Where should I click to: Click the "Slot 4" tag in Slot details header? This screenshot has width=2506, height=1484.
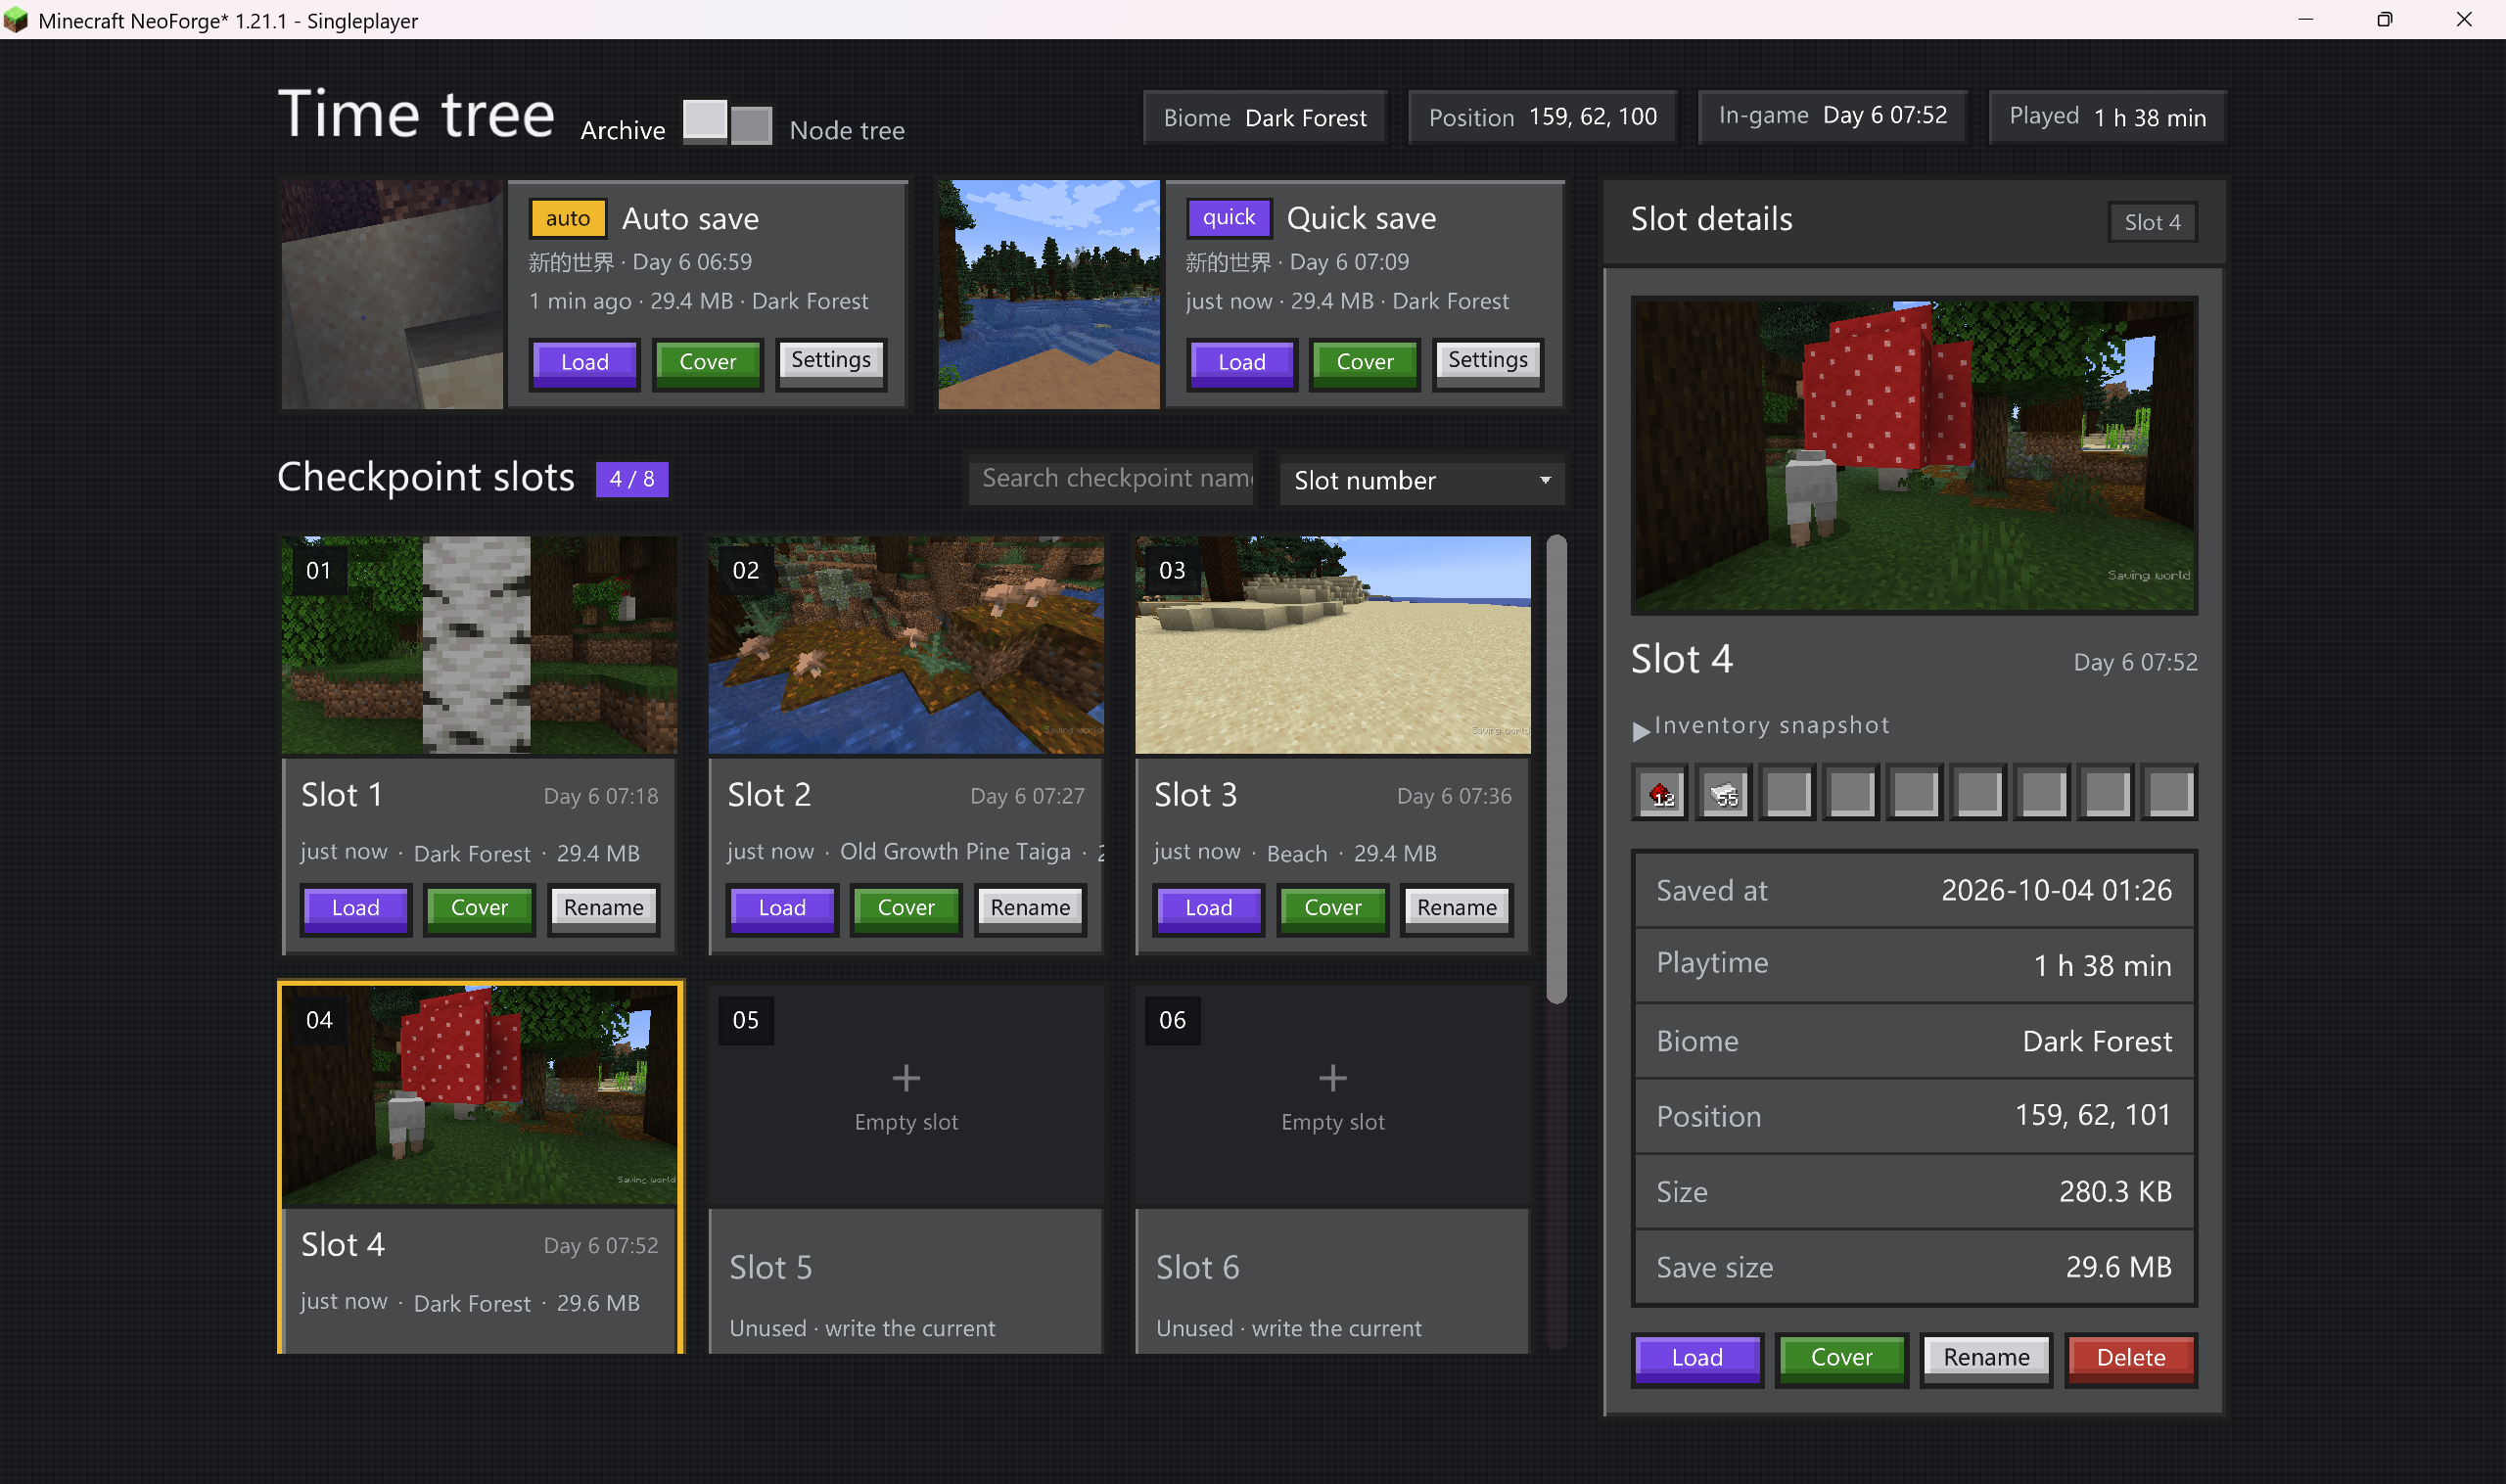click(x=2152, y=222)
